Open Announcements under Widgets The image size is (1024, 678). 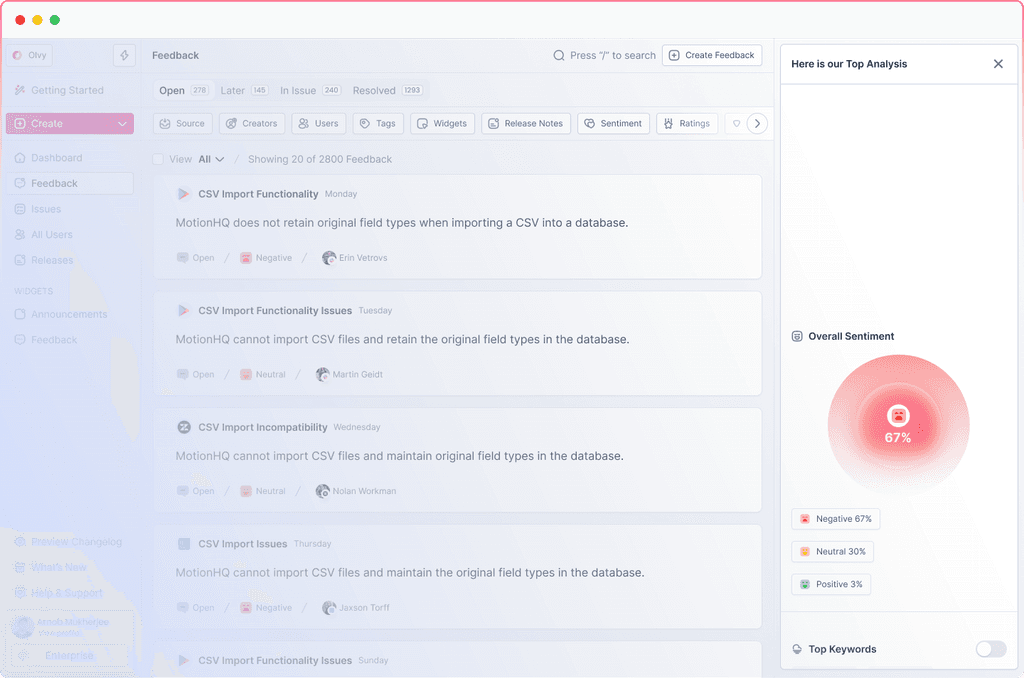(61, 314)
